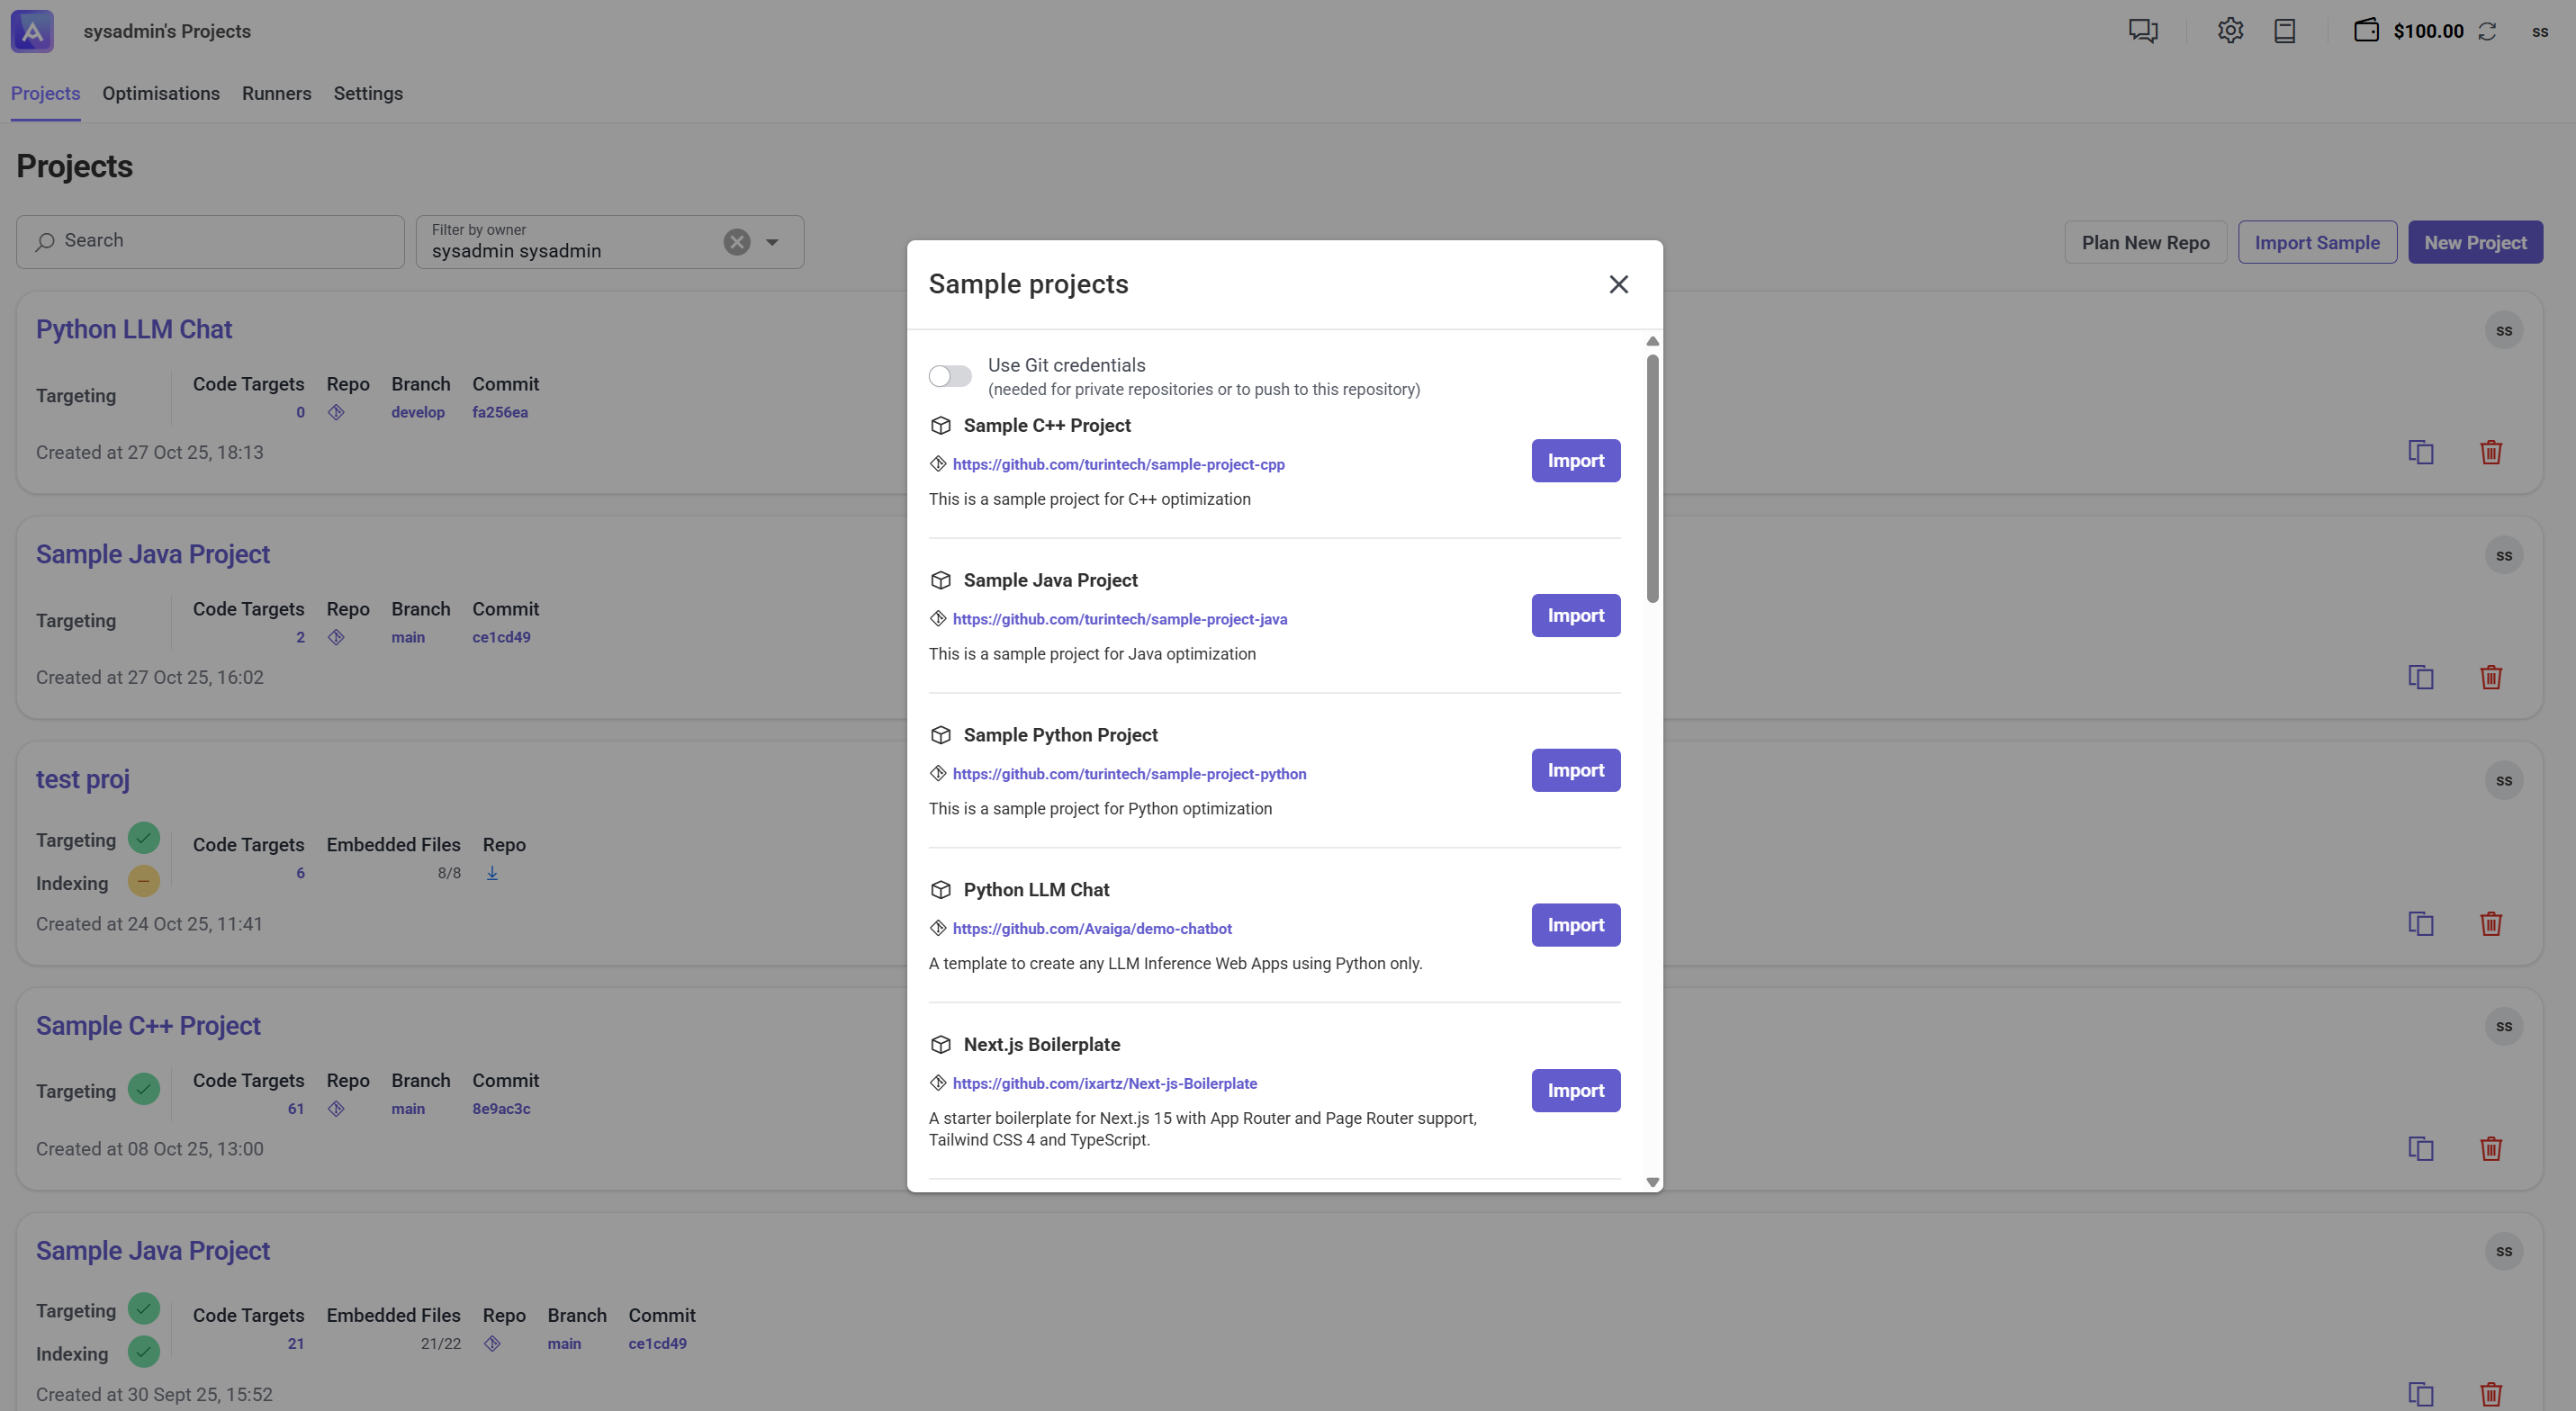
Task: Click the chat feedback icon
Action: pyautogui.click(x=2143, y=31)
